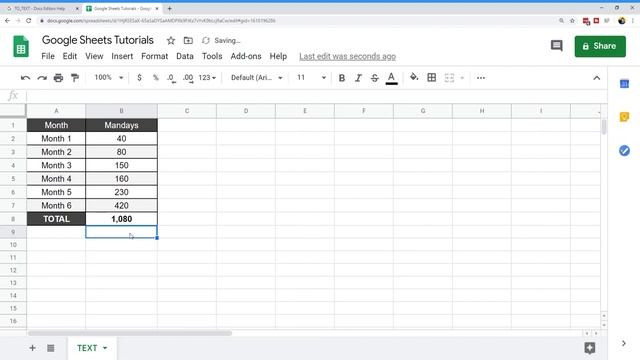
Task: Open the zoom 100% dropdown
Action: click(x=109, y=78)
